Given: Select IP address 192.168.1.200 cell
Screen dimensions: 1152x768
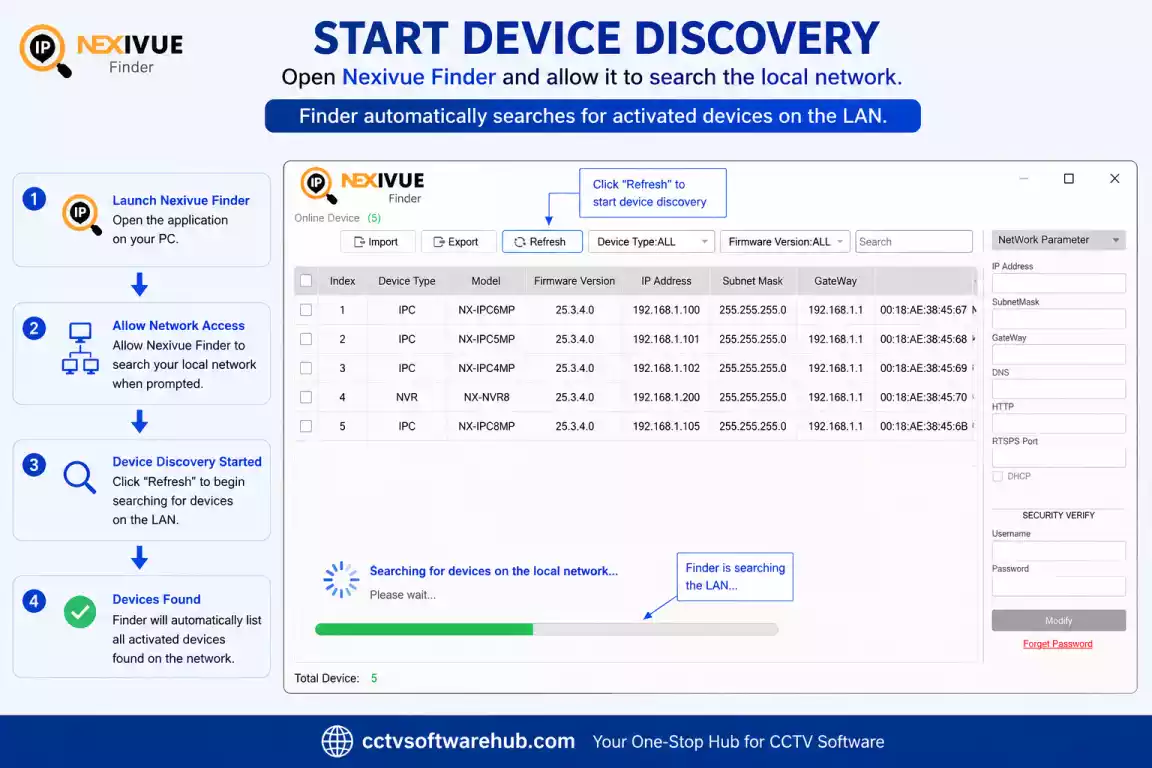Looking at the screenshot, I should 666,397.
